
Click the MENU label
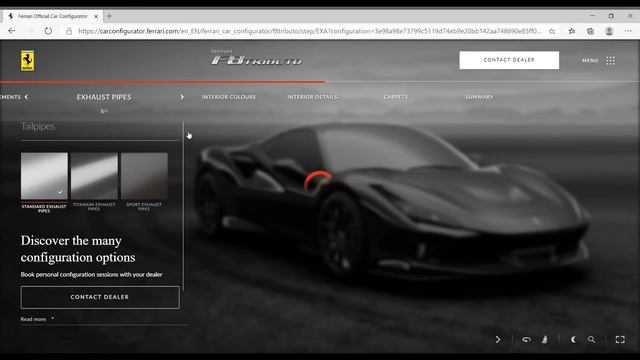coord(590,60)
